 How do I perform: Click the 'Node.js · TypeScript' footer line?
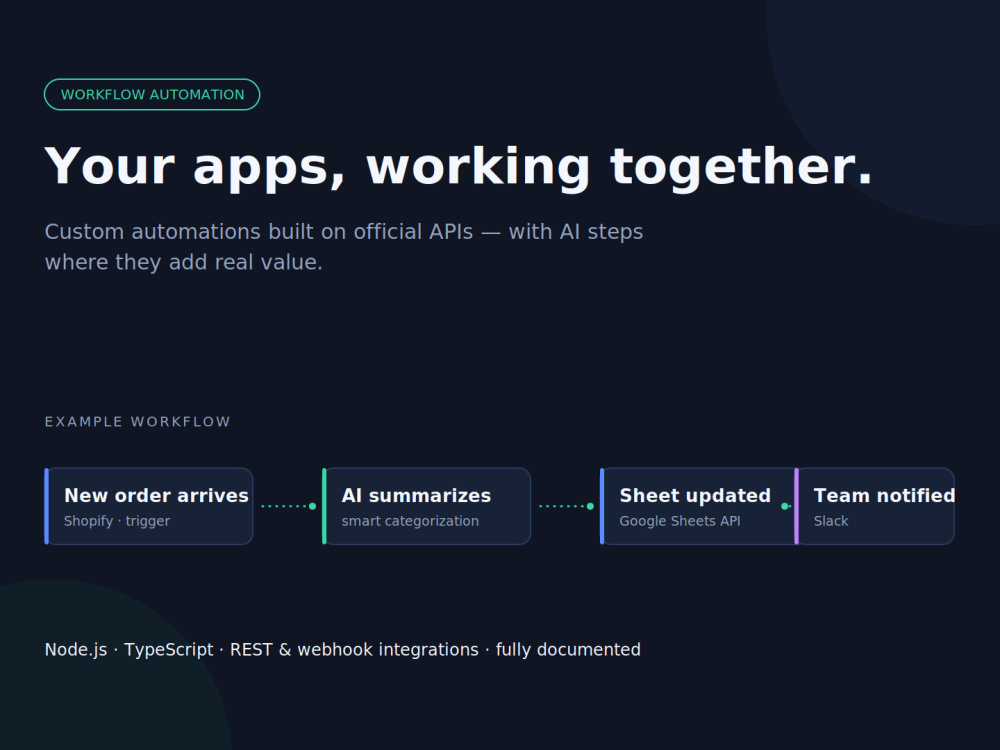pos(342,650)
